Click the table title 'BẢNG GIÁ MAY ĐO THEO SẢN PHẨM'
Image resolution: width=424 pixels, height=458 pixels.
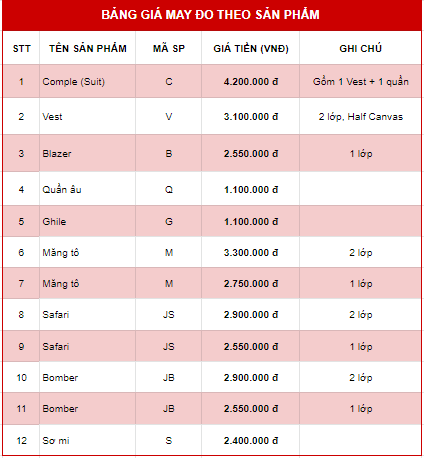pos(210,15)
